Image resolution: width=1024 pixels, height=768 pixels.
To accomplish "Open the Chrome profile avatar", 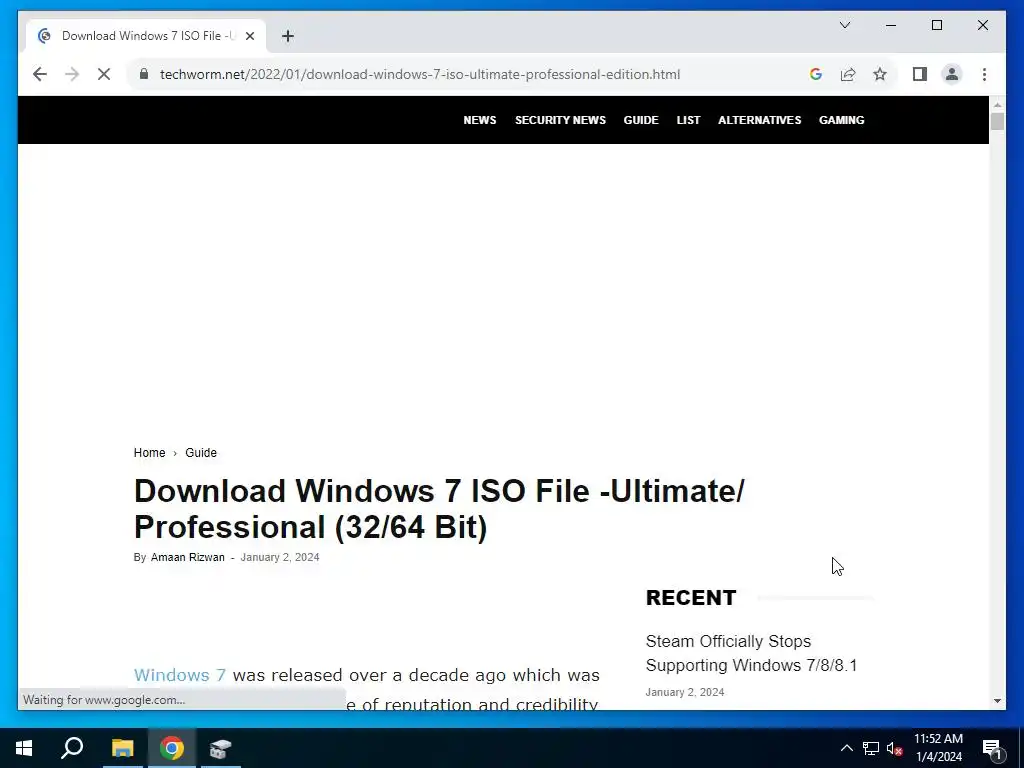I will (x=952, y=74).
